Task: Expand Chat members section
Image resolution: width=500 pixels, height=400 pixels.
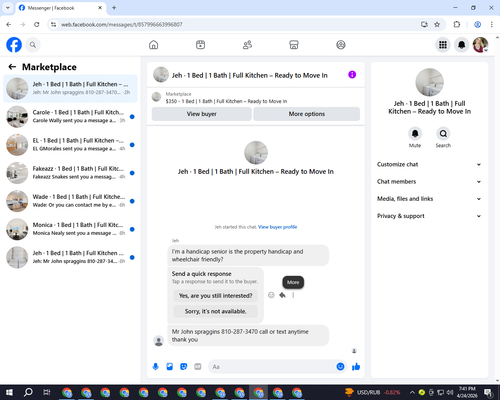Action: click(429, 182)
